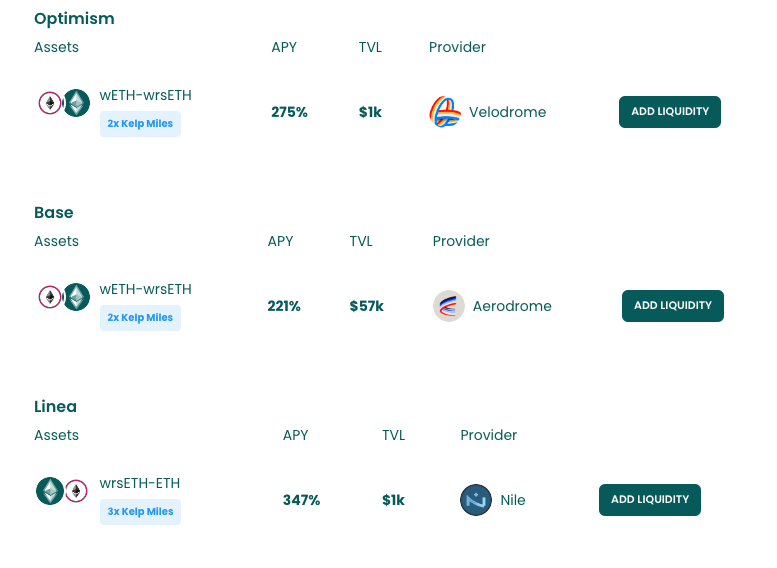This screenshot has height=568, width=777.
Task: Click the Aerodrome provider logo icon
Action: [x=448, y=306]
